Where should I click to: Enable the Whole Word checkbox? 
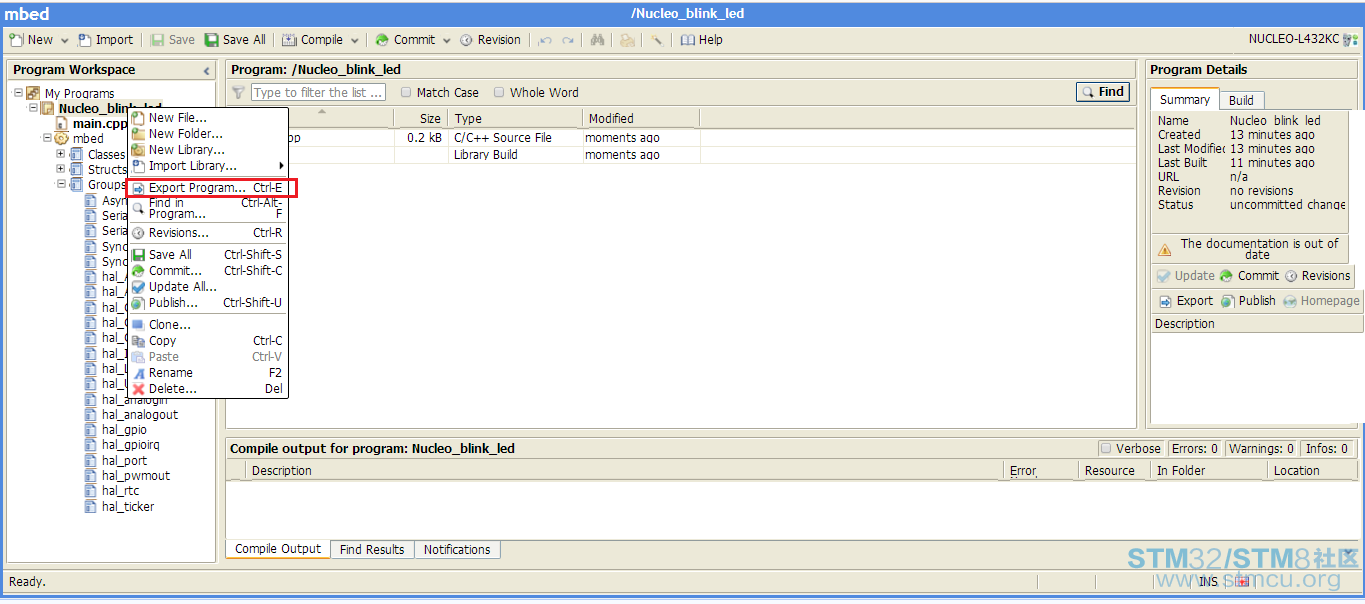(499, 92)
